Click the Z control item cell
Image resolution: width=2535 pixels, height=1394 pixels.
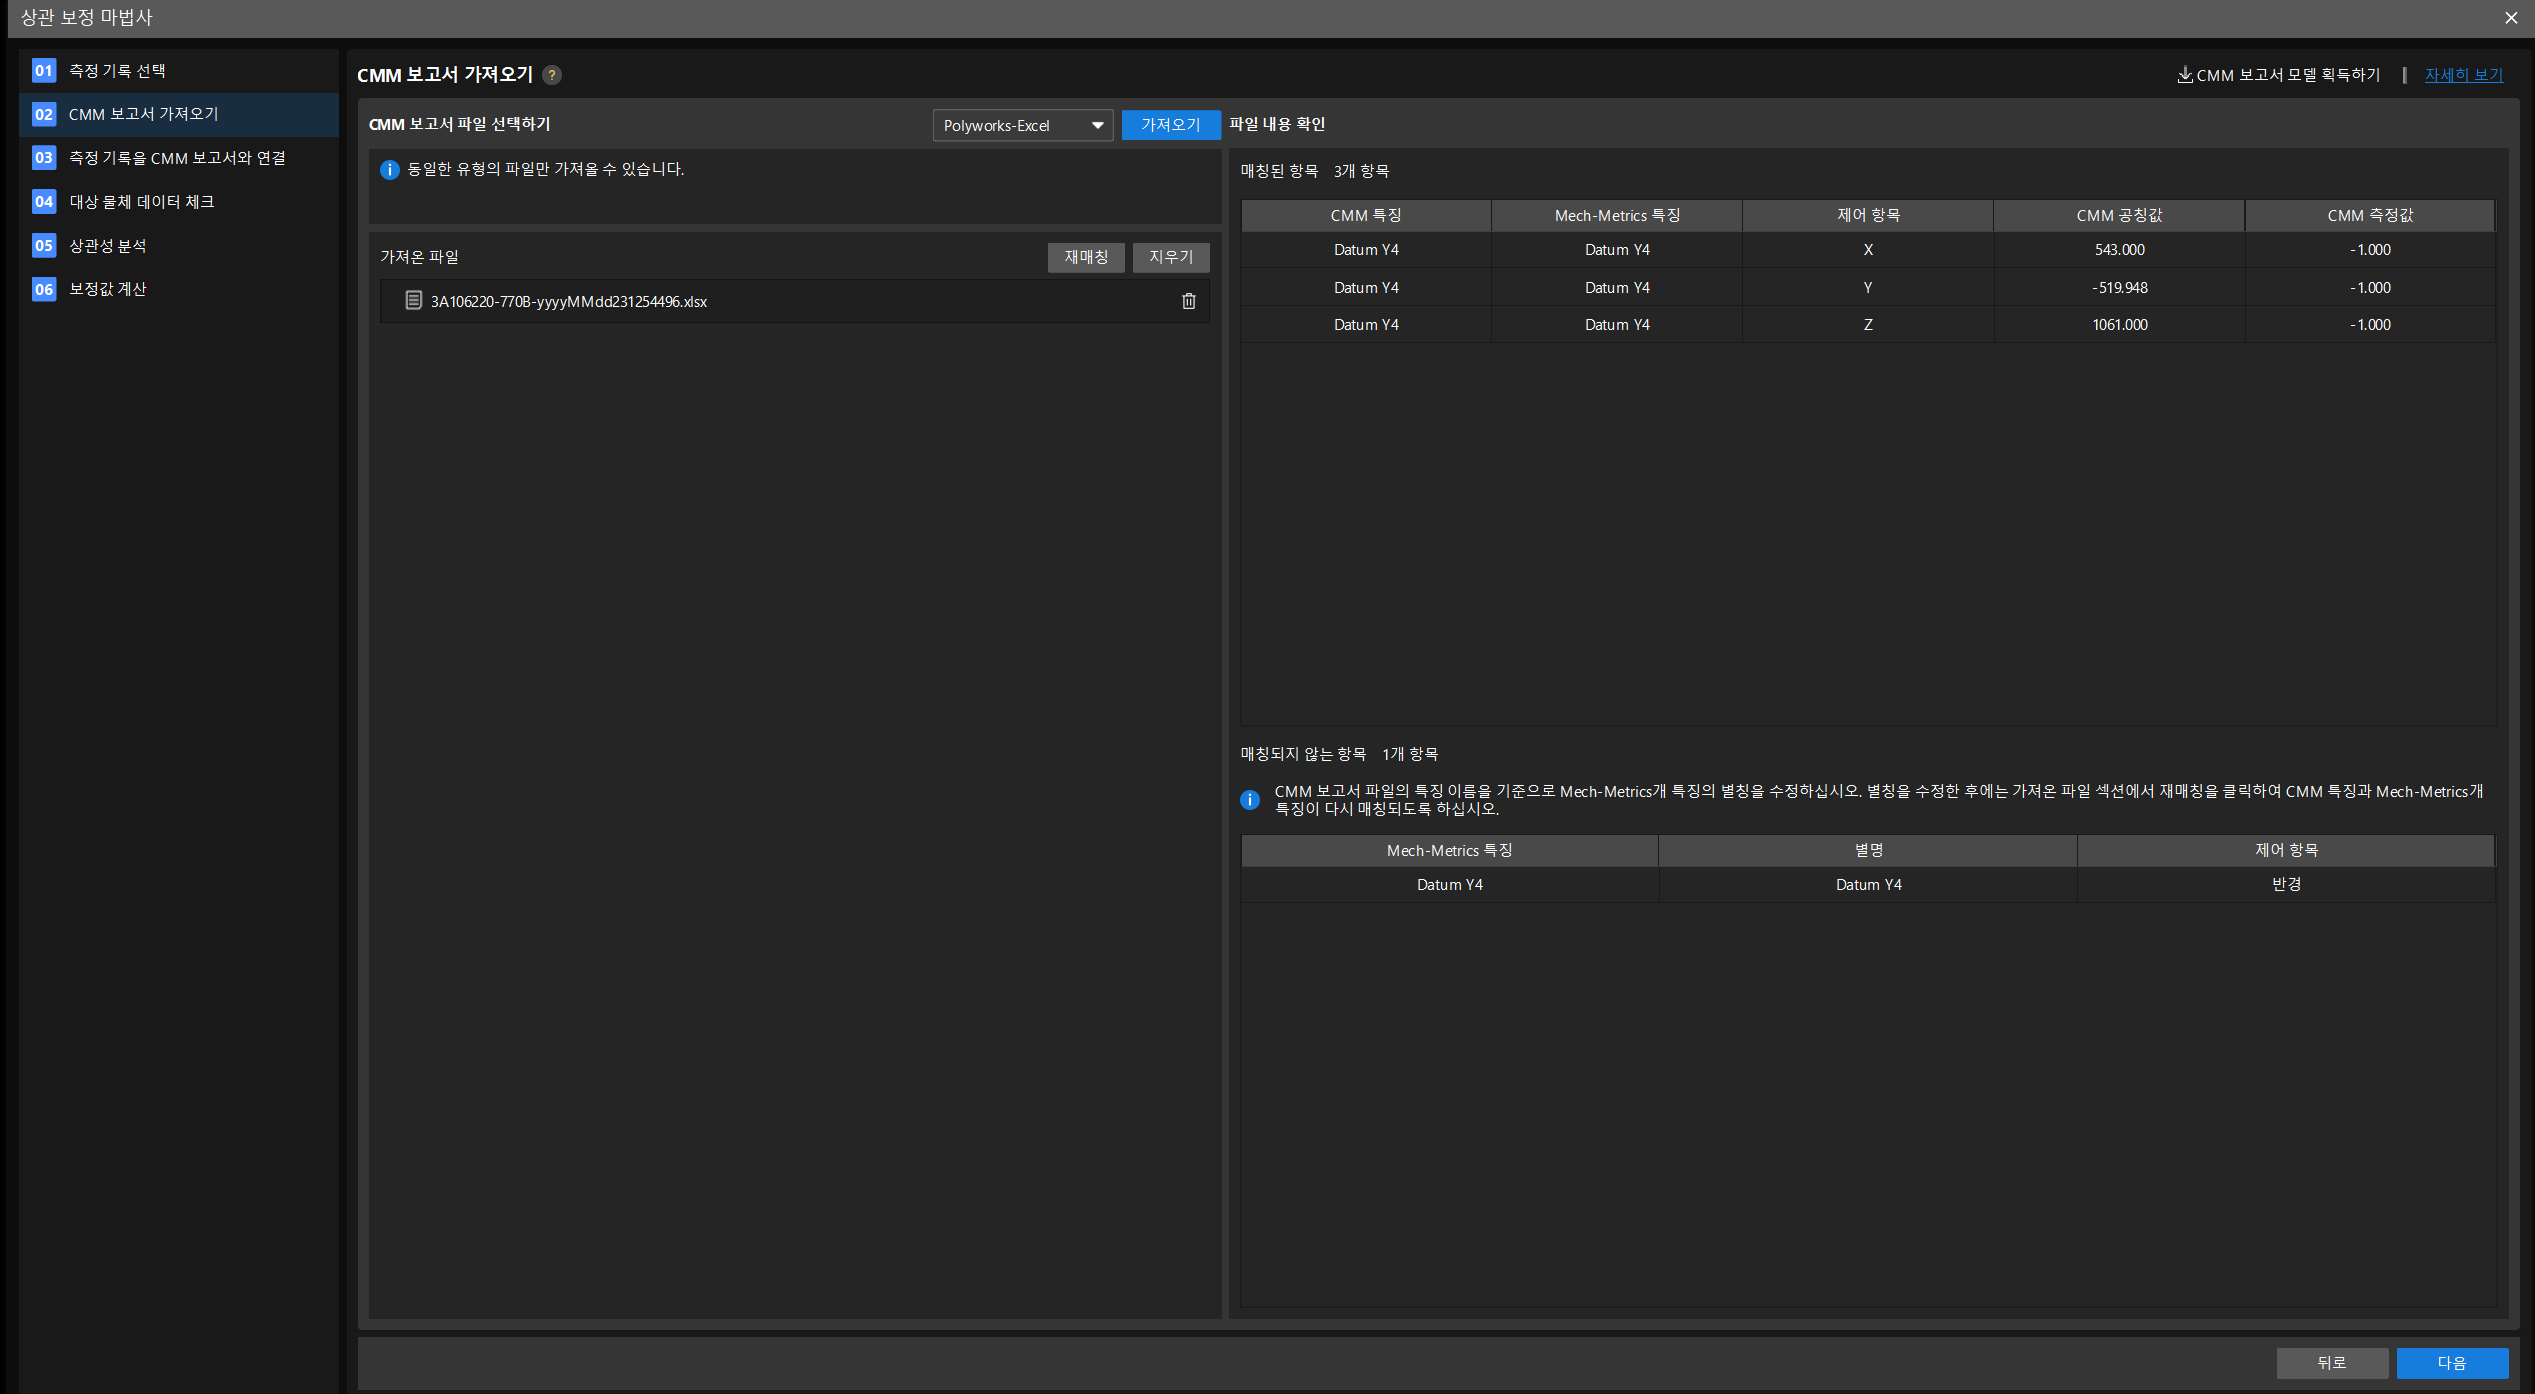pos(1868,325)
